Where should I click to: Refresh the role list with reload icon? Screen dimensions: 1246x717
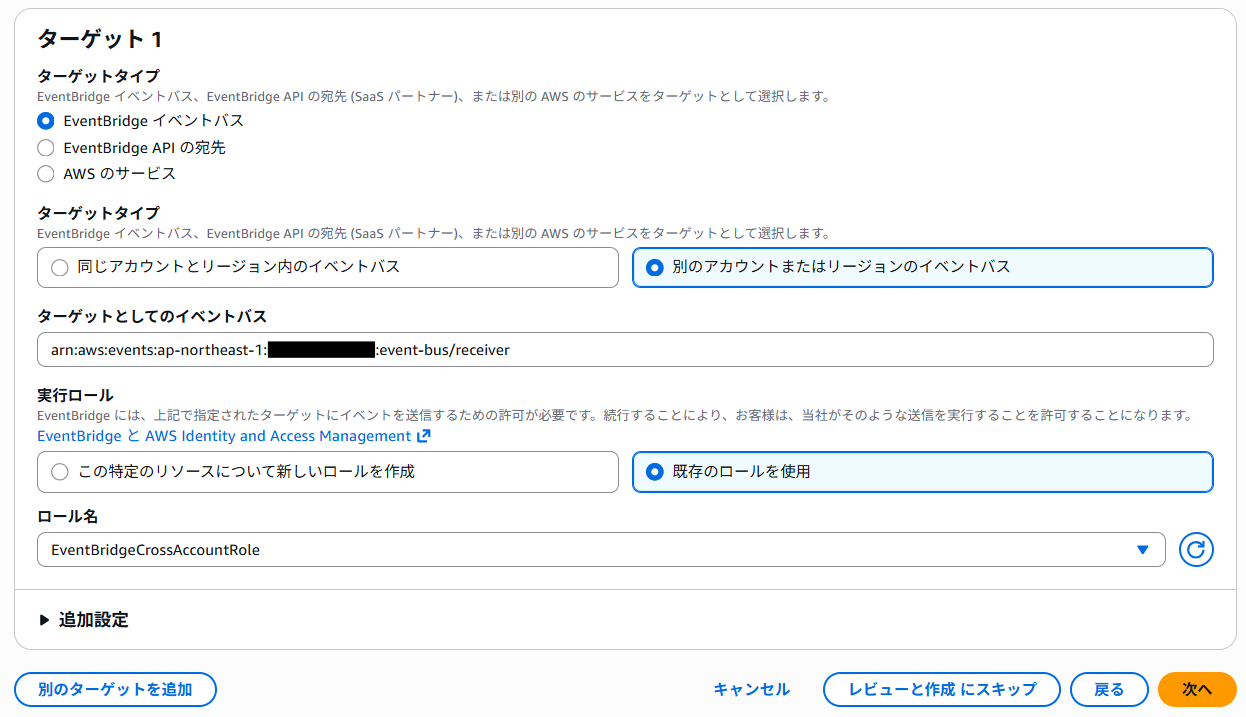1196,549
